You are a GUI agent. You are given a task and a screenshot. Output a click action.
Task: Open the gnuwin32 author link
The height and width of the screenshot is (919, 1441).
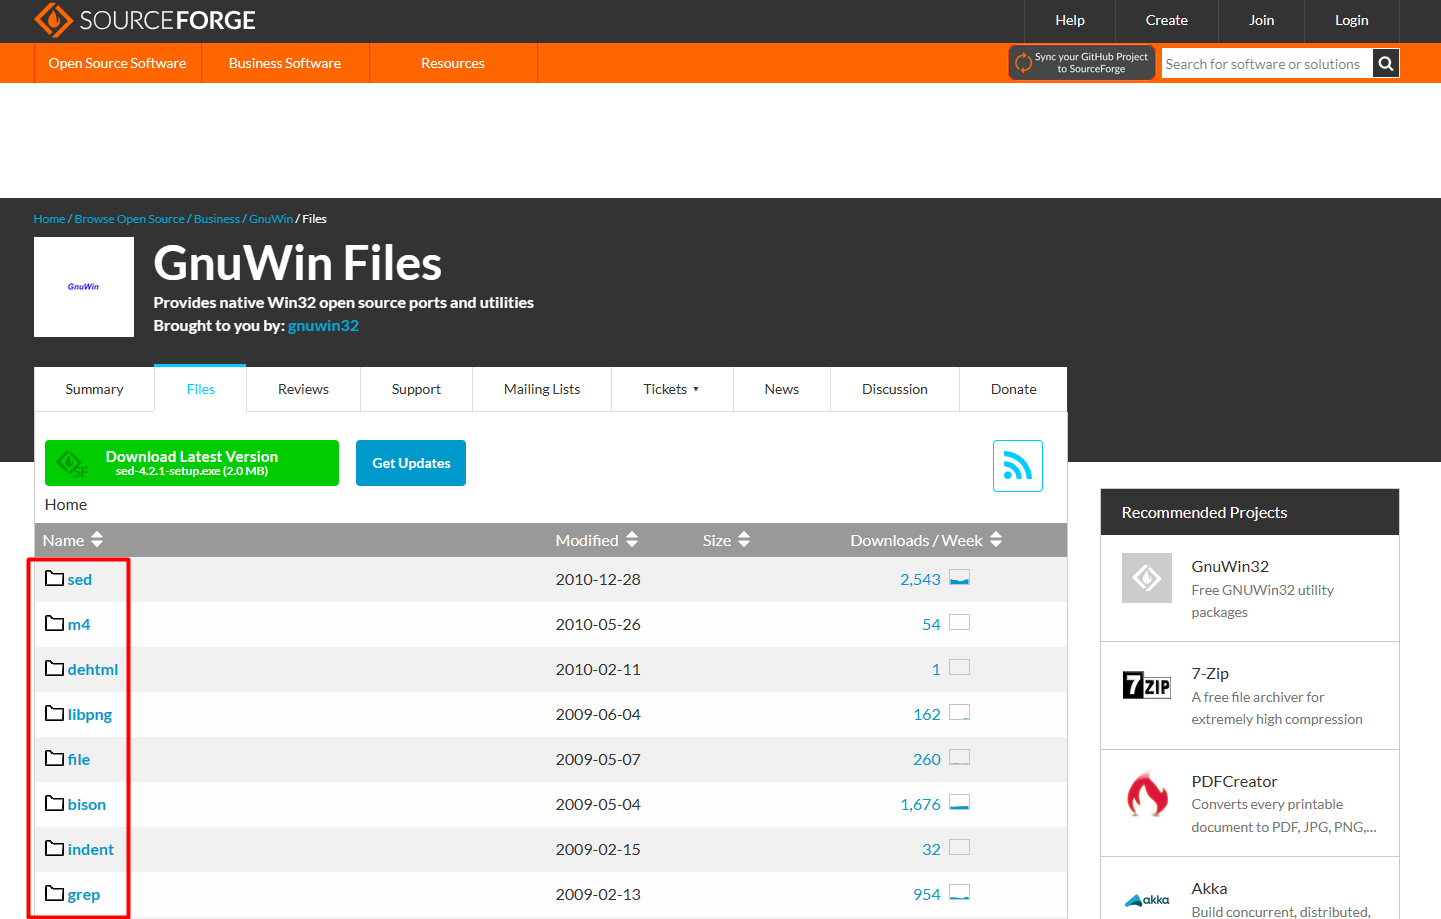point(323,326)
